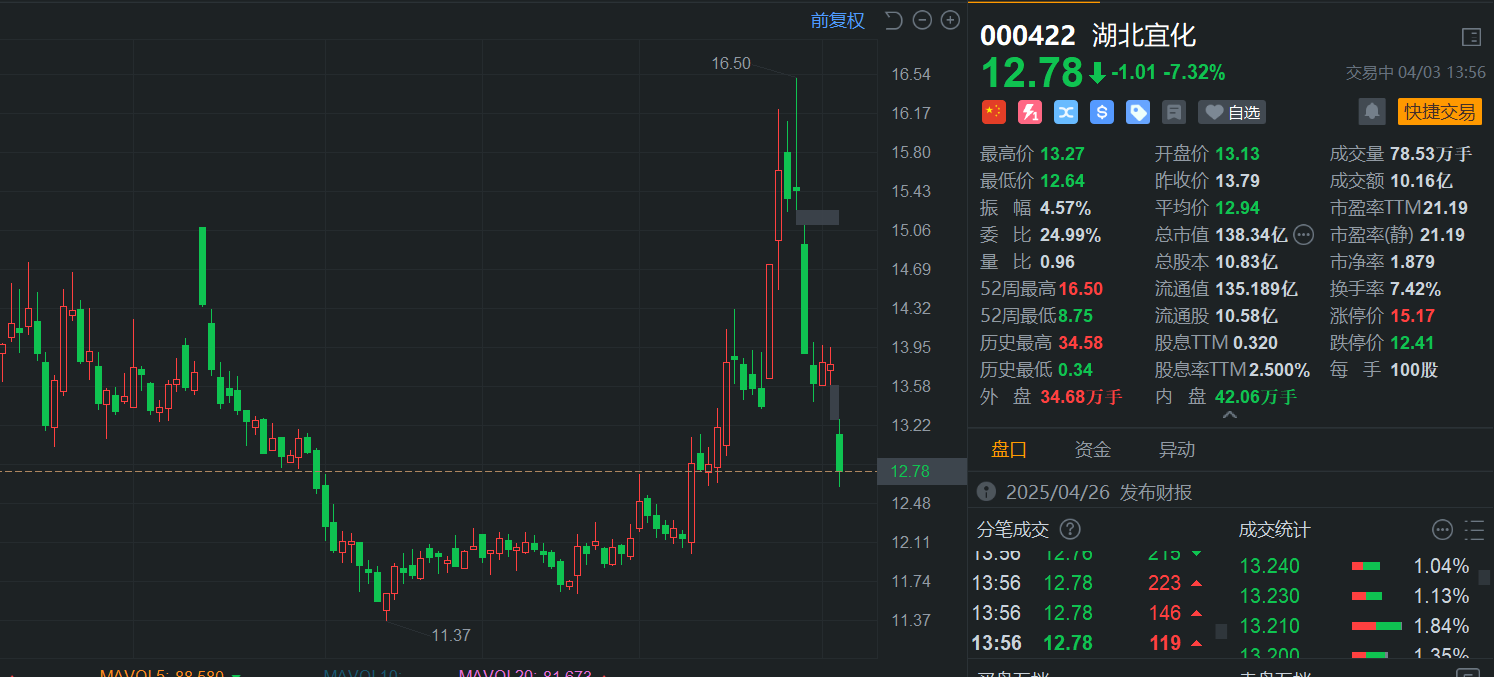Toggle 自选 watchlist heart button
The width and height of the screenshot is (1494, 677).
tap(1232, 112)
